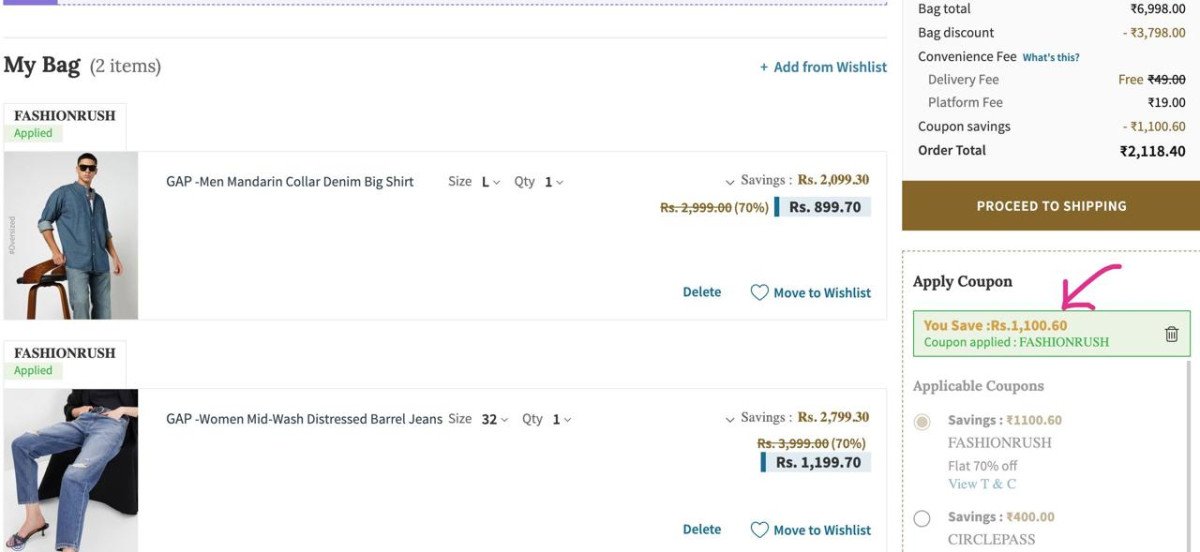Click heart icon for the Barrel Jeans
This screenshot has width=1200, height=552.
point(760,530)
